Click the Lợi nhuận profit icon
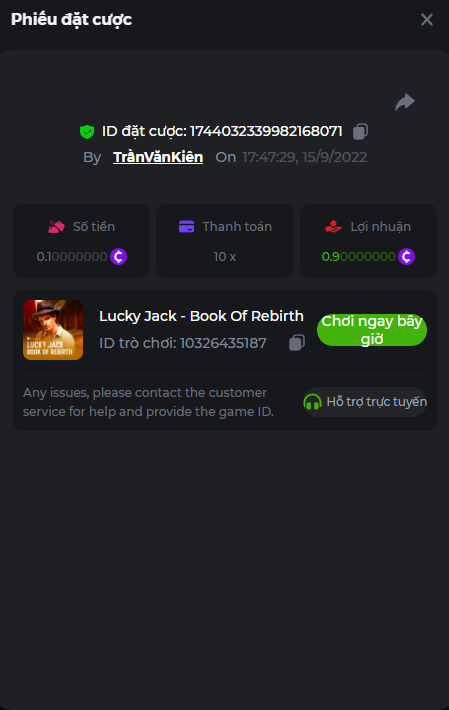The height and width of the screenshot is (710, 449). click(x=333, y=226)
